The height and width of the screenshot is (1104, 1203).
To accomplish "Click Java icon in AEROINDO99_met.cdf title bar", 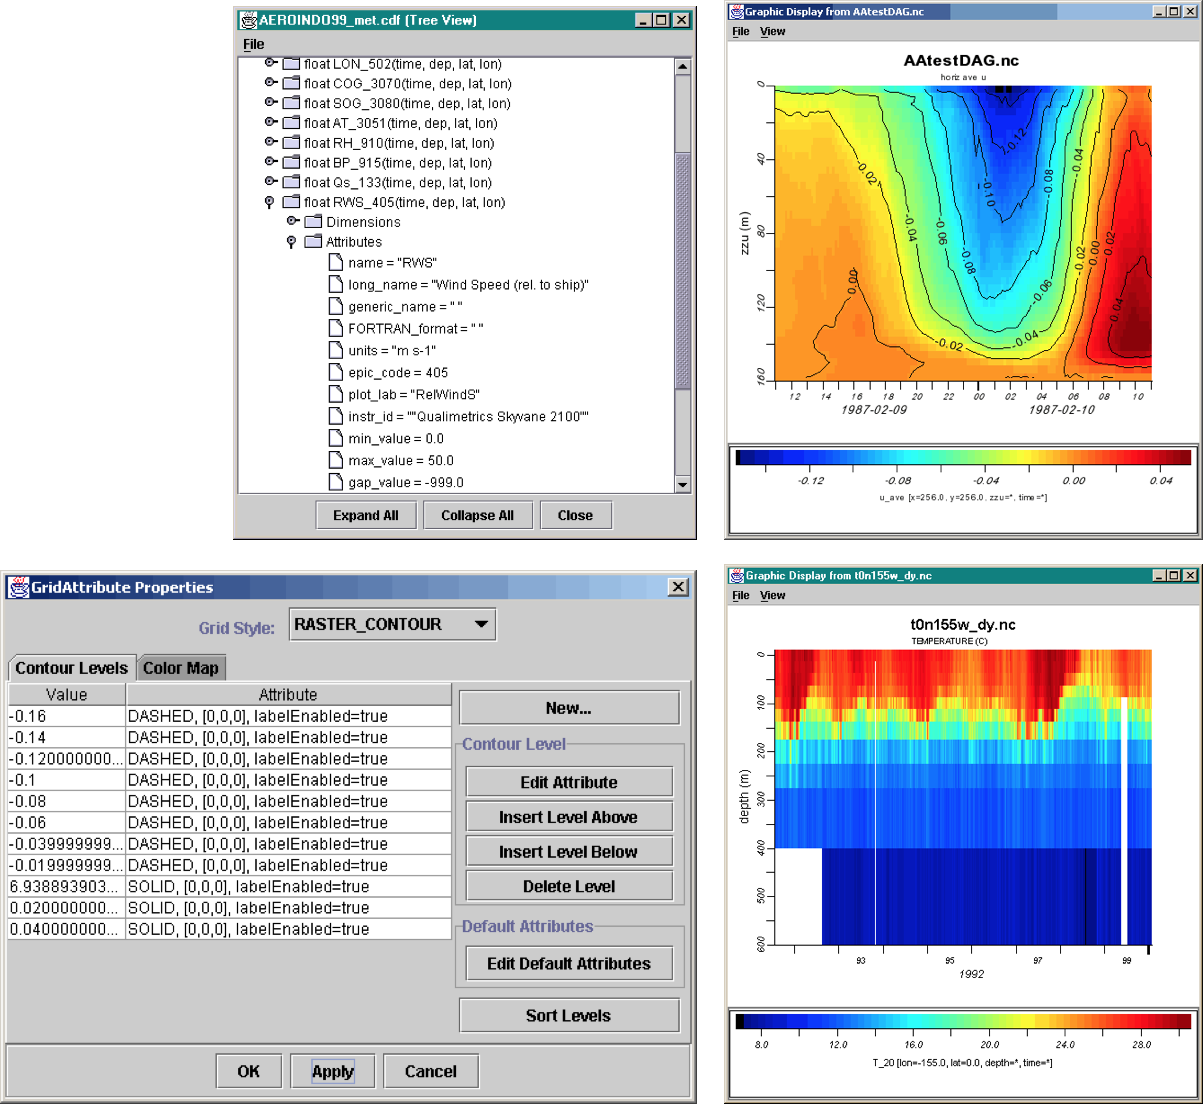I will (x=248, y=20).
